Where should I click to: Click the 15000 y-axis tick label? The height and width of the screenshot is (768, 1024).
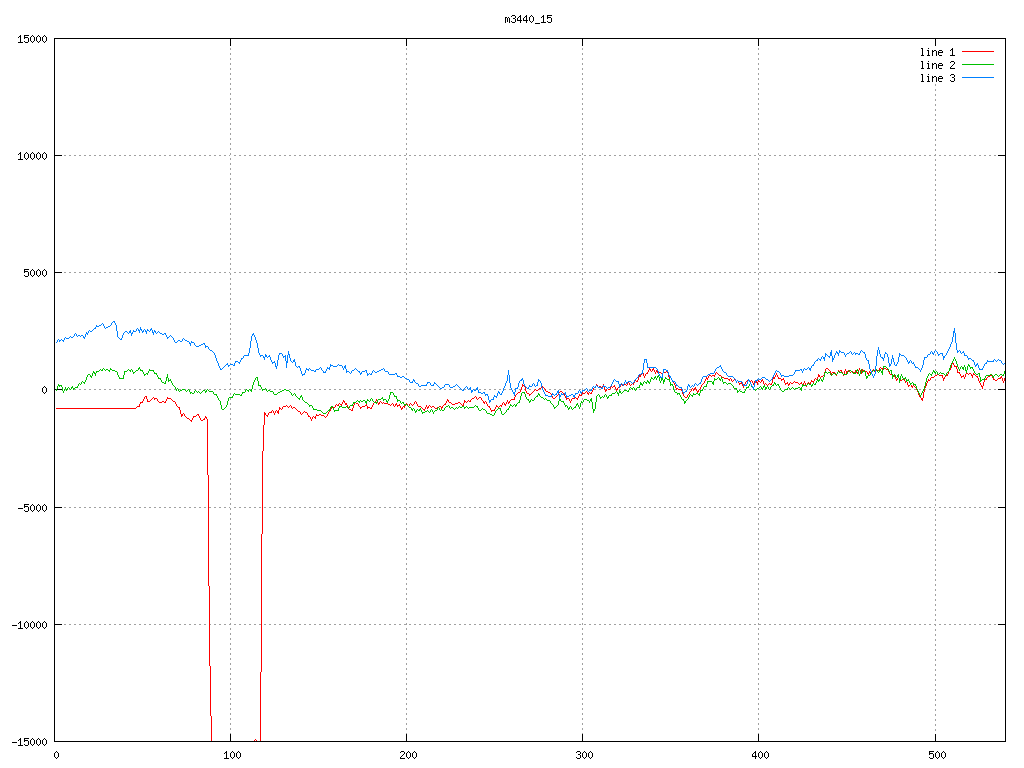(x=31, y=39)
